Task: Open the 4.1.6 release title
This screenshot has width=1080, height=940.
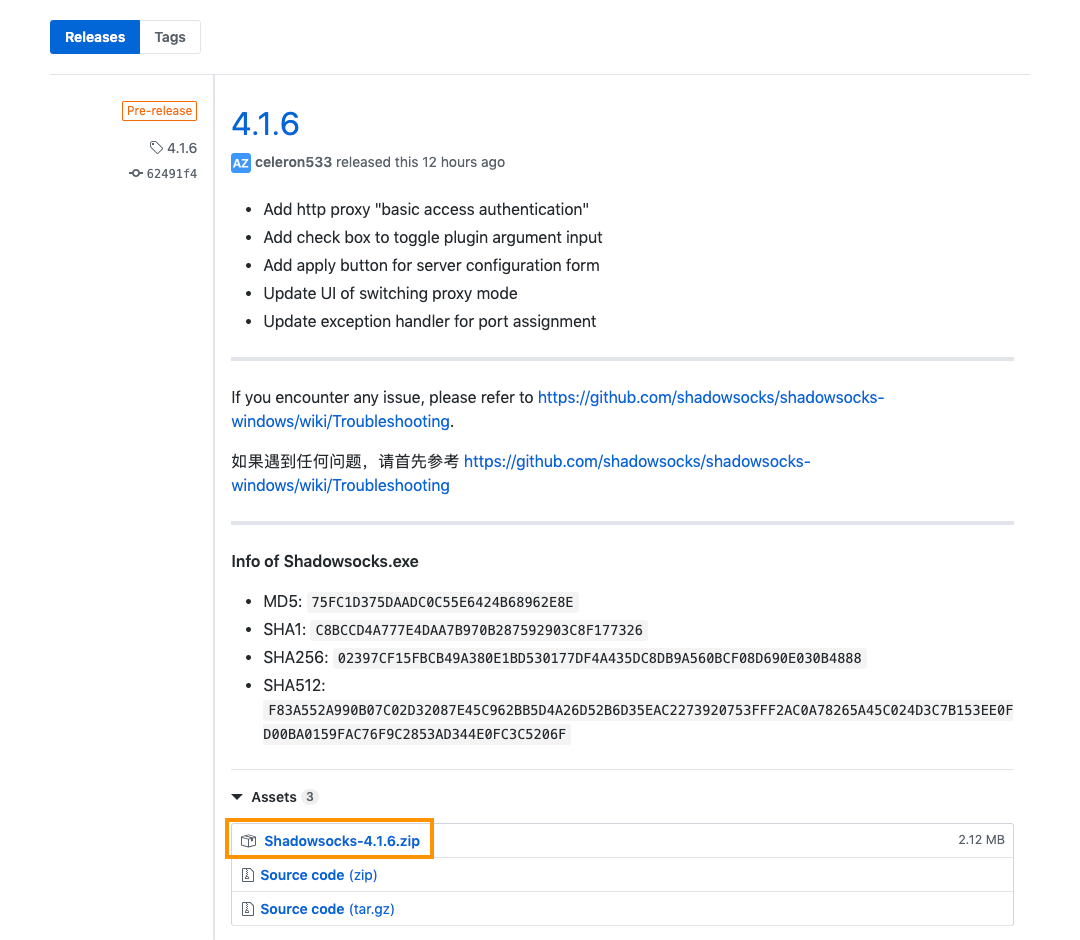Action: point(265,124)
